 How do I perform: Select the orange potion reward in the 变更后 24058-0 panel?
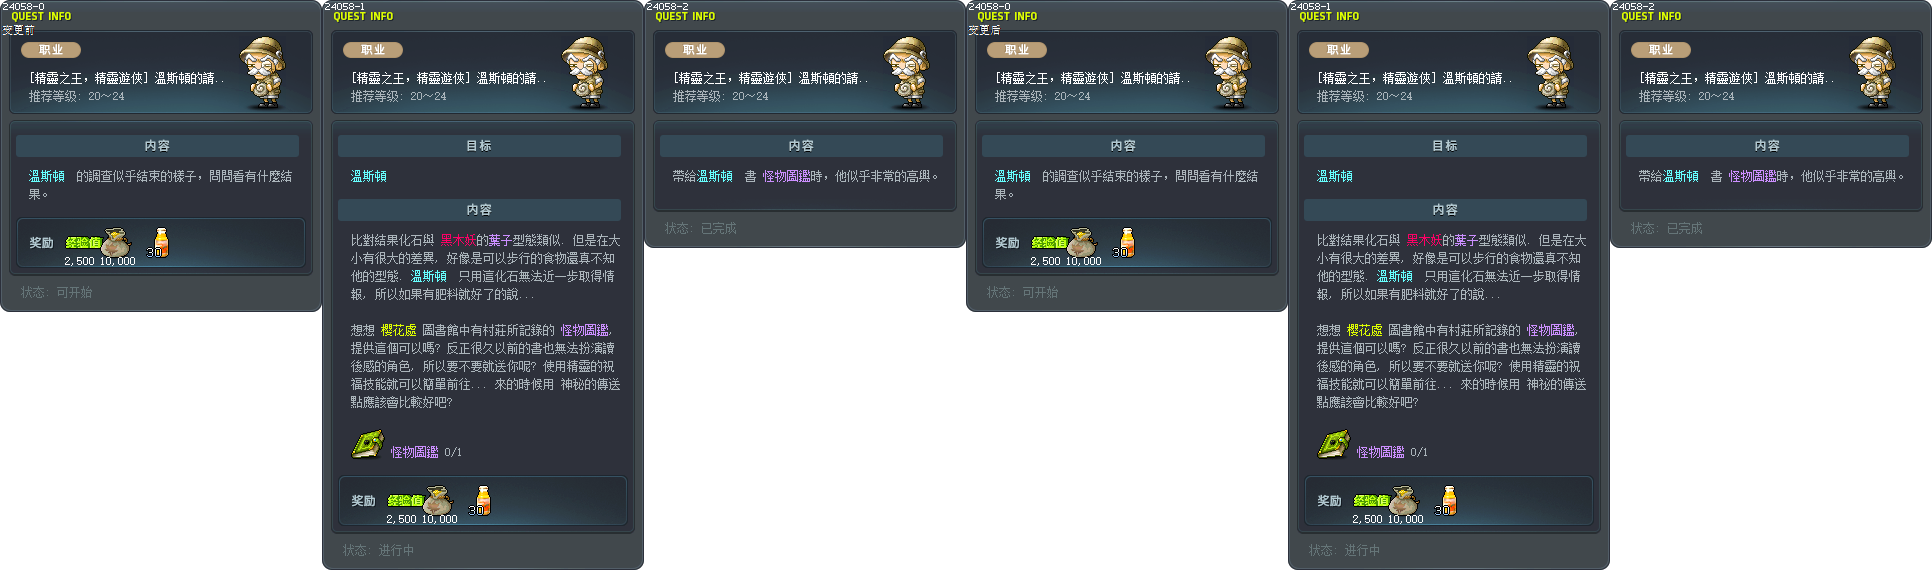pos(1127,243)
